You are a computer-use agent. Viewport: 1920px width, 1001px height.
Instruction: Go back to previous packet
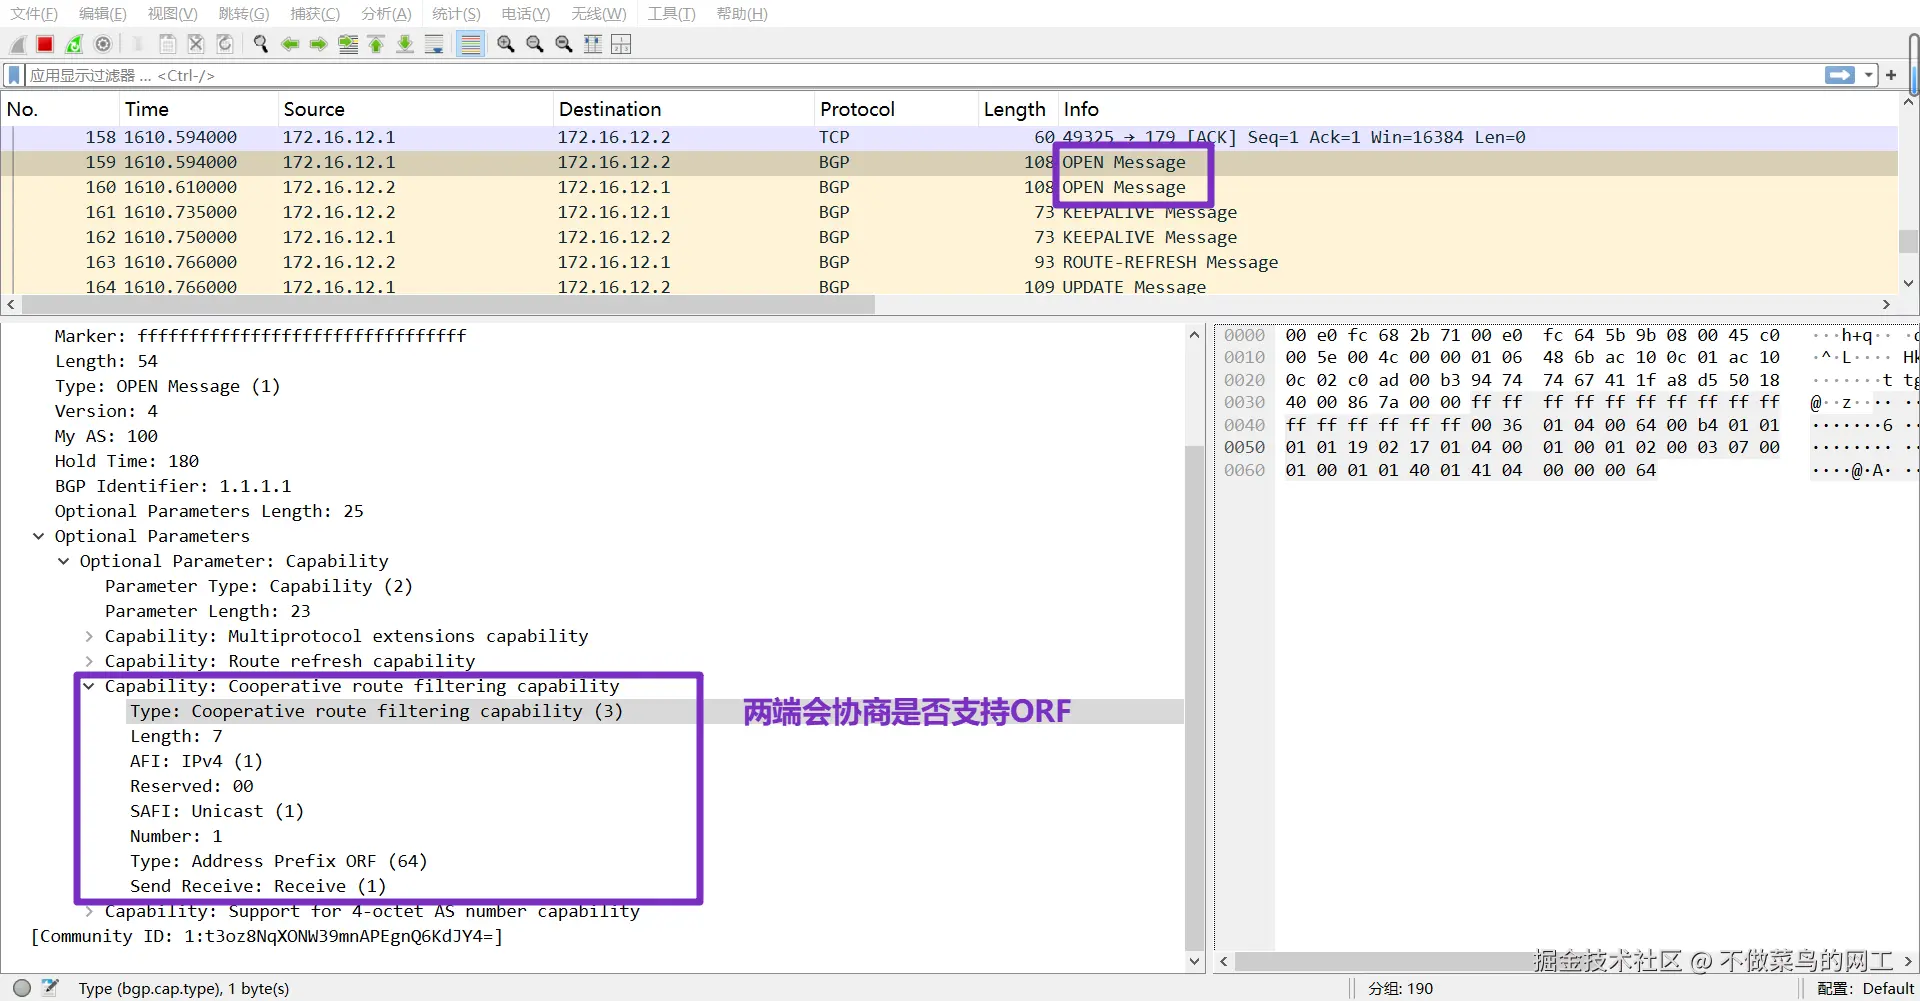[290, 44]
